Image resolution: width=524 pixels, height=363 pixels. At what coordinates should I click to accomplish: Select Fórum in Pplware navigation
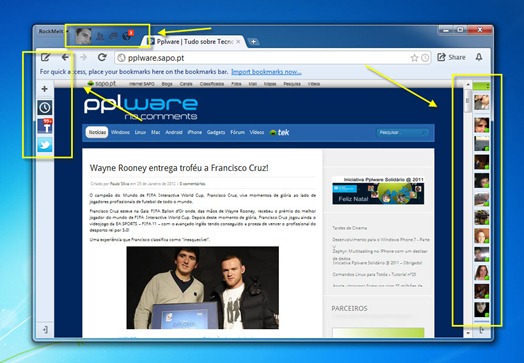[x=237, y=132]
